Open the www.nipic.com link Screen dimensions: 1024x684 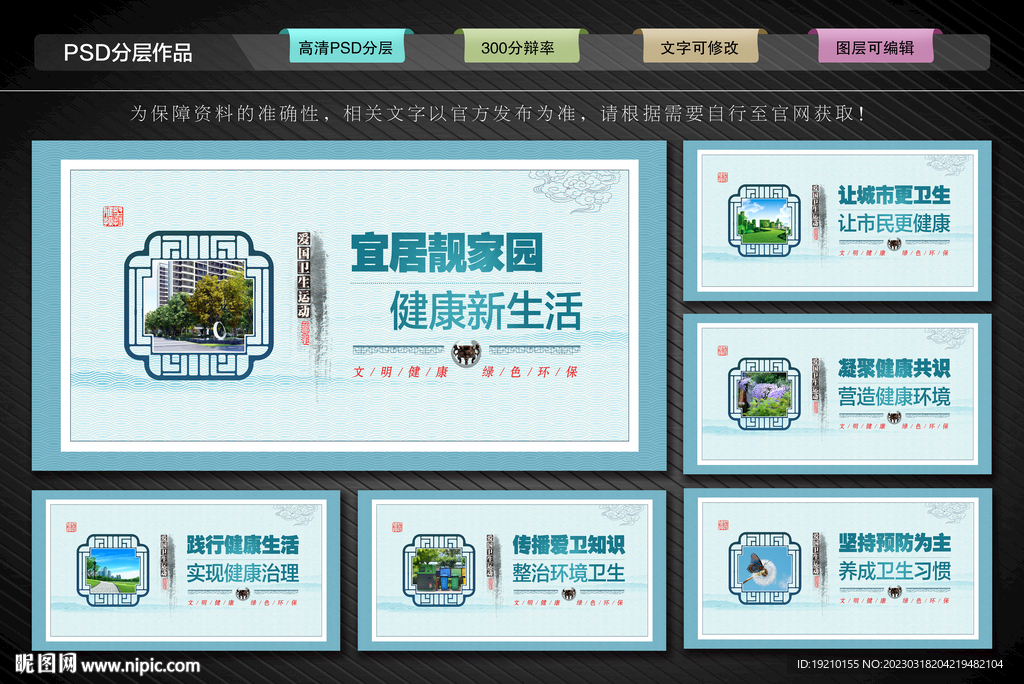[141, 665]
